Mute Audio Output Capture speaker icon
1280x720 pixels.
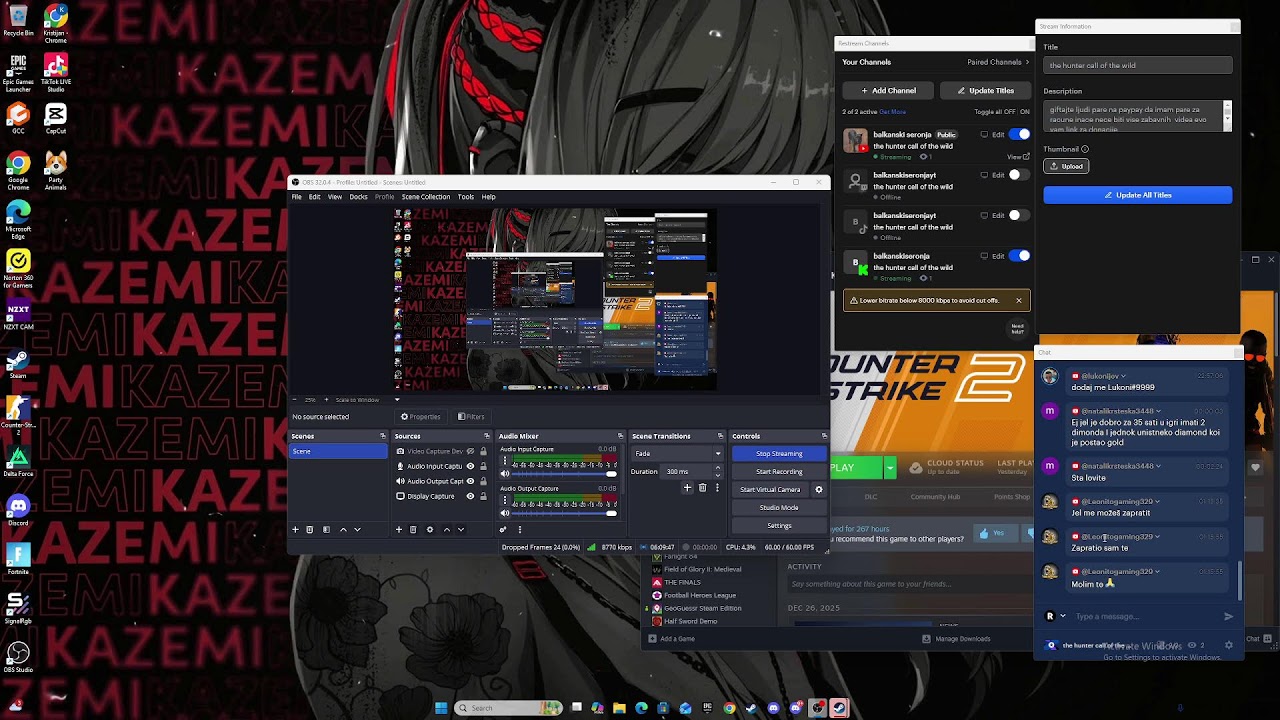click(505, 513)
